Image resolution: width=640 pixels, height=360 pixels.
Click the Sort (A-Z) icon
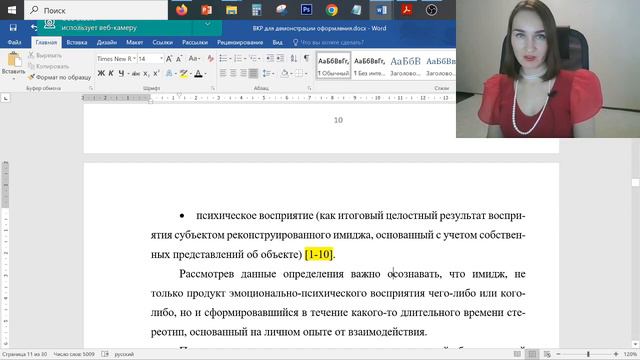294,59
